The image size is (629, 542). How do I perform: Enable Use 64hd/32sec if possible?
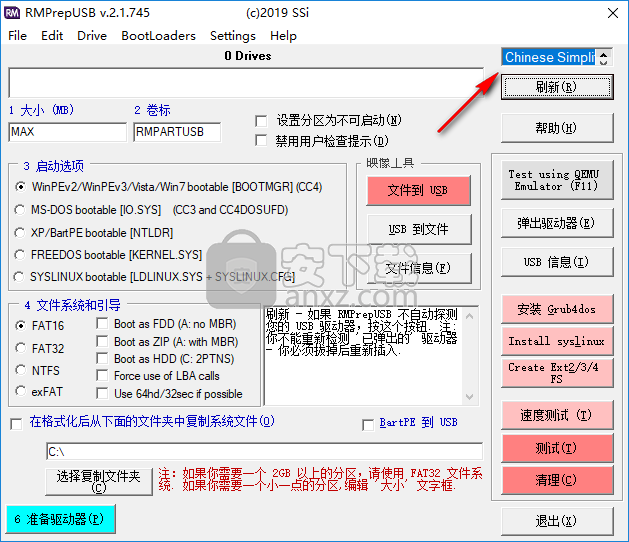point(102,393)
